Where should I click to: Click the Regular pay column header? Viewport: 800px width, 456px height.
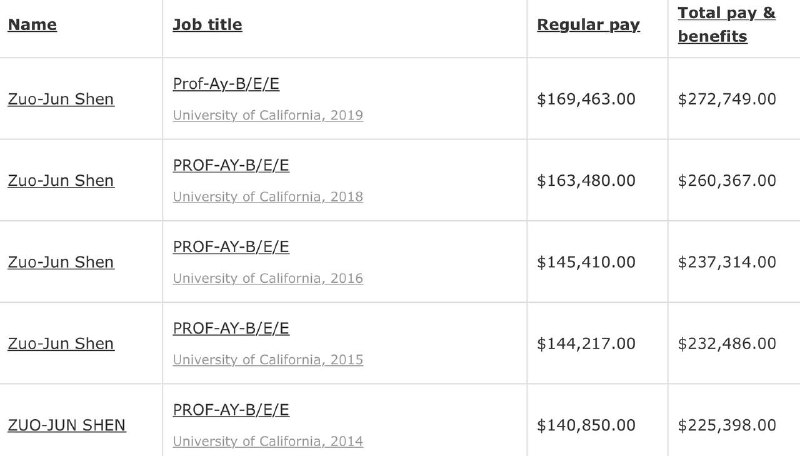(588, 25)
